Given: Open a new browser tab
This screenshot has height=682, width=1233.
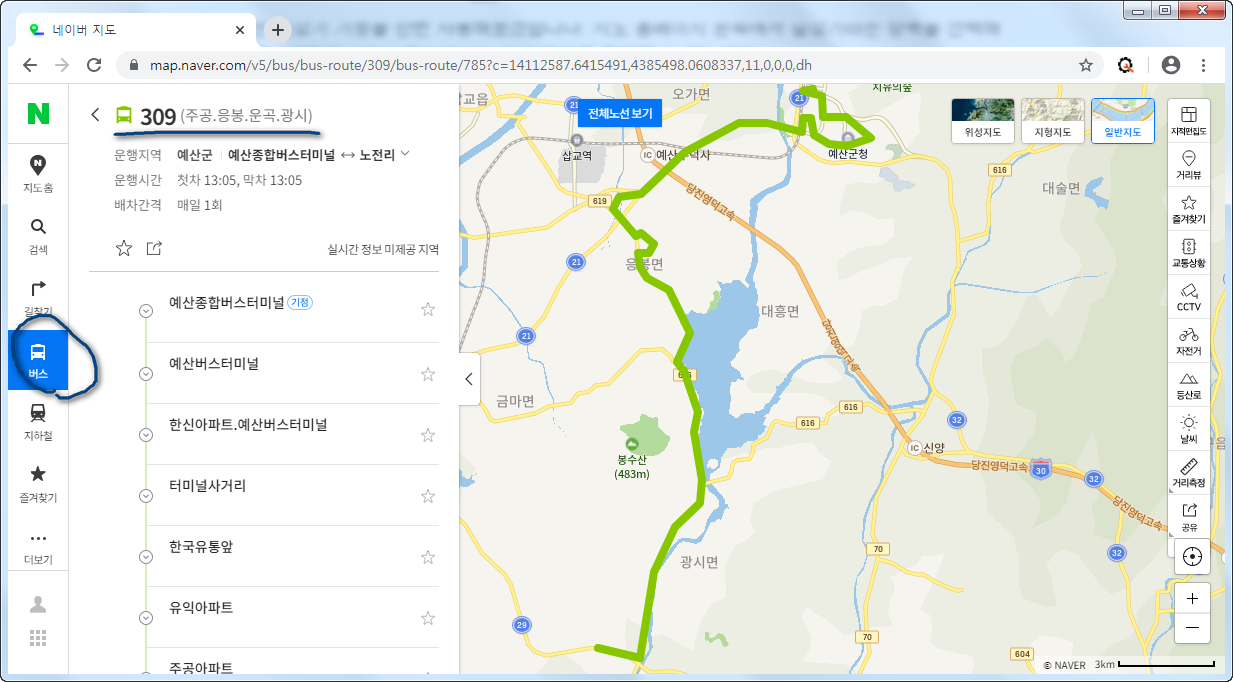Looking at the screenshot, I should [x=278, y=29].
